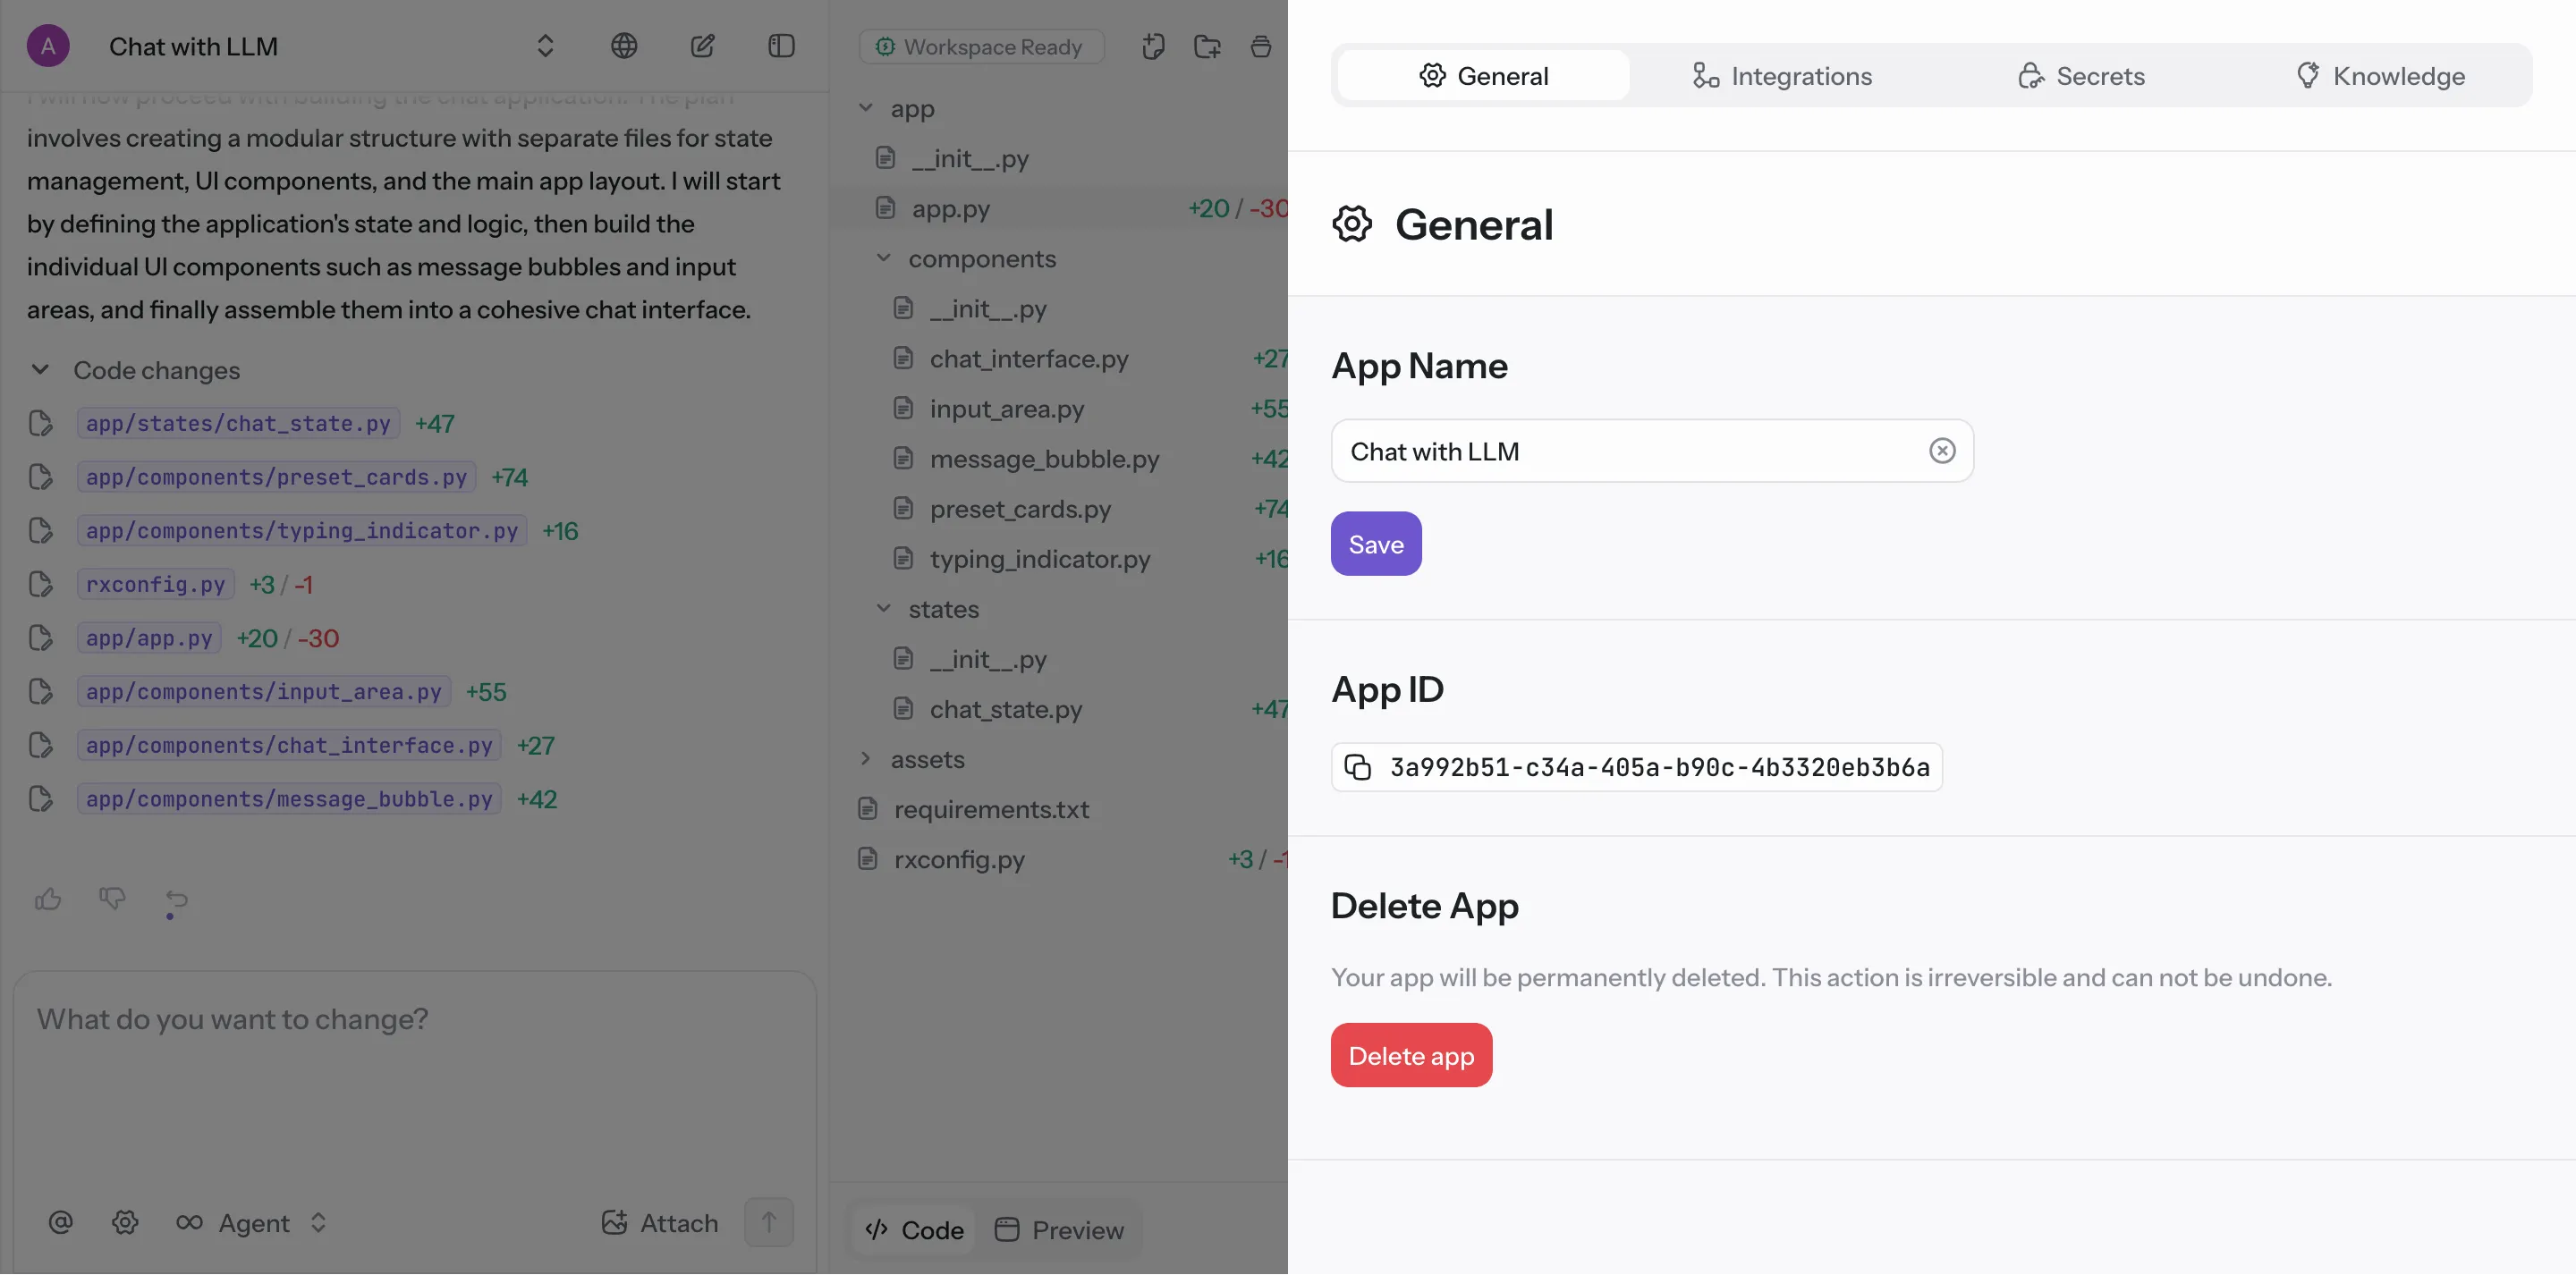
Task: Click the new chat edit icon
Action: [702, 46]
